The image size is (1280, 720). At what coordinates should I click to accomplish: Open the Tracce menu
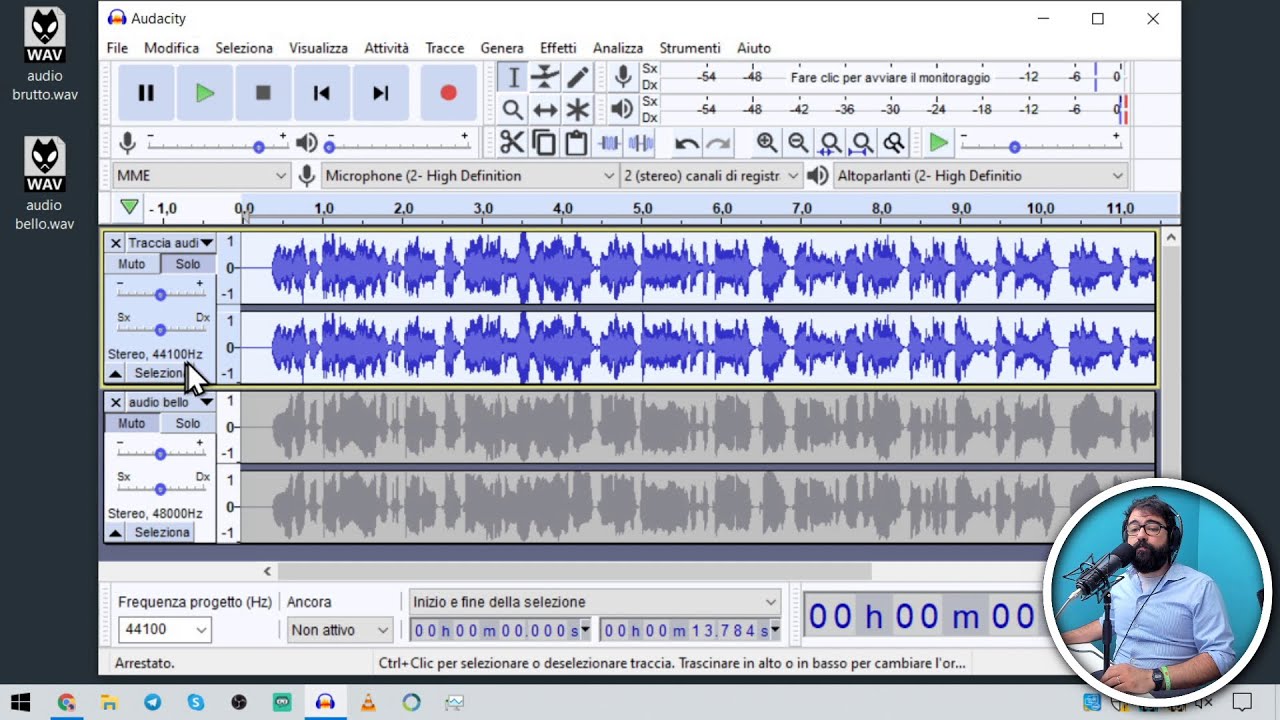(x=445, y=48)
